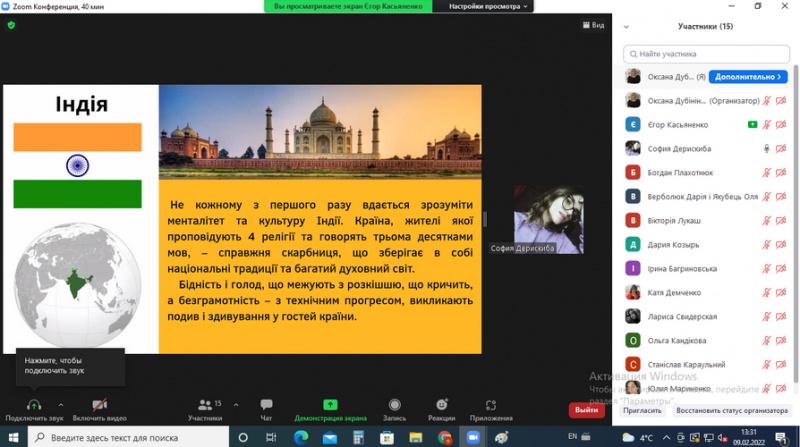Click the green encryption shield icon
This screenshot has width=800, height=447.
pos(11,25)
